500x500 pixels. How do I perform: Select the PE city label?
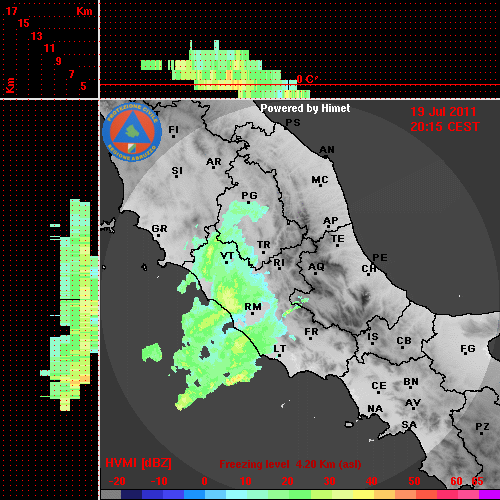380,258
